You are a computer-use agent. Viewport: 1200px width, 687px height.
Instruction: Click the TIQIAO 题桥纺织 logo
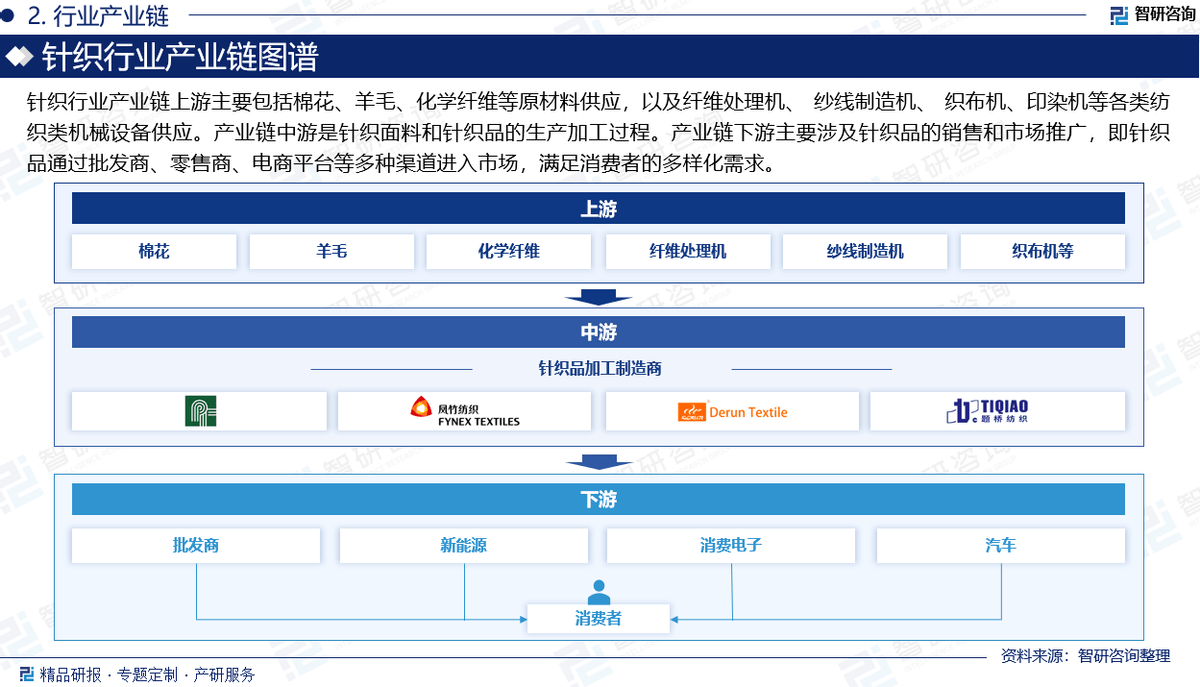(x=988, y=411)
